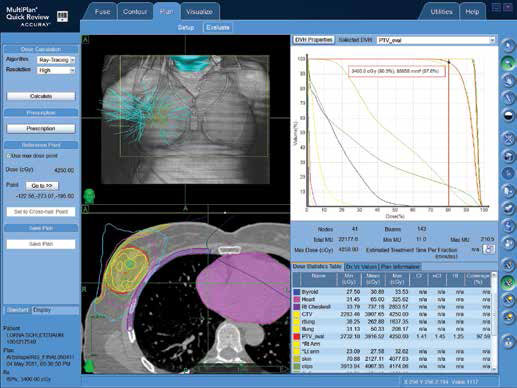
Task: Click the CTV row in the table
Action: coord(392,314)
